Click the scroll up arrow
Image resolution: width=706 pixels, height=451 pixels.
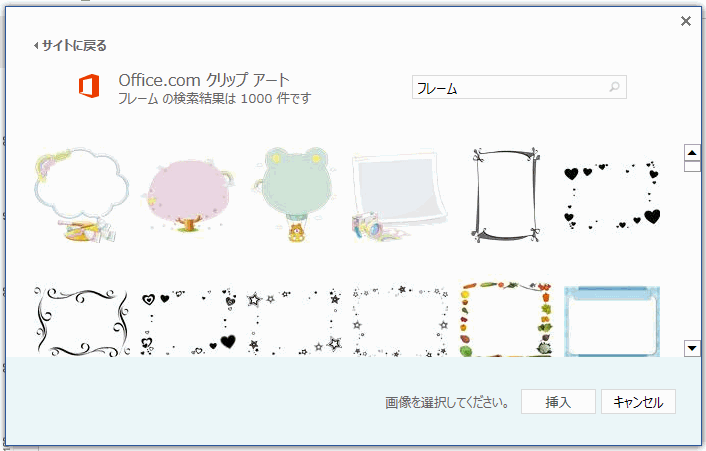pyautogui.click(x=692, y=153)
